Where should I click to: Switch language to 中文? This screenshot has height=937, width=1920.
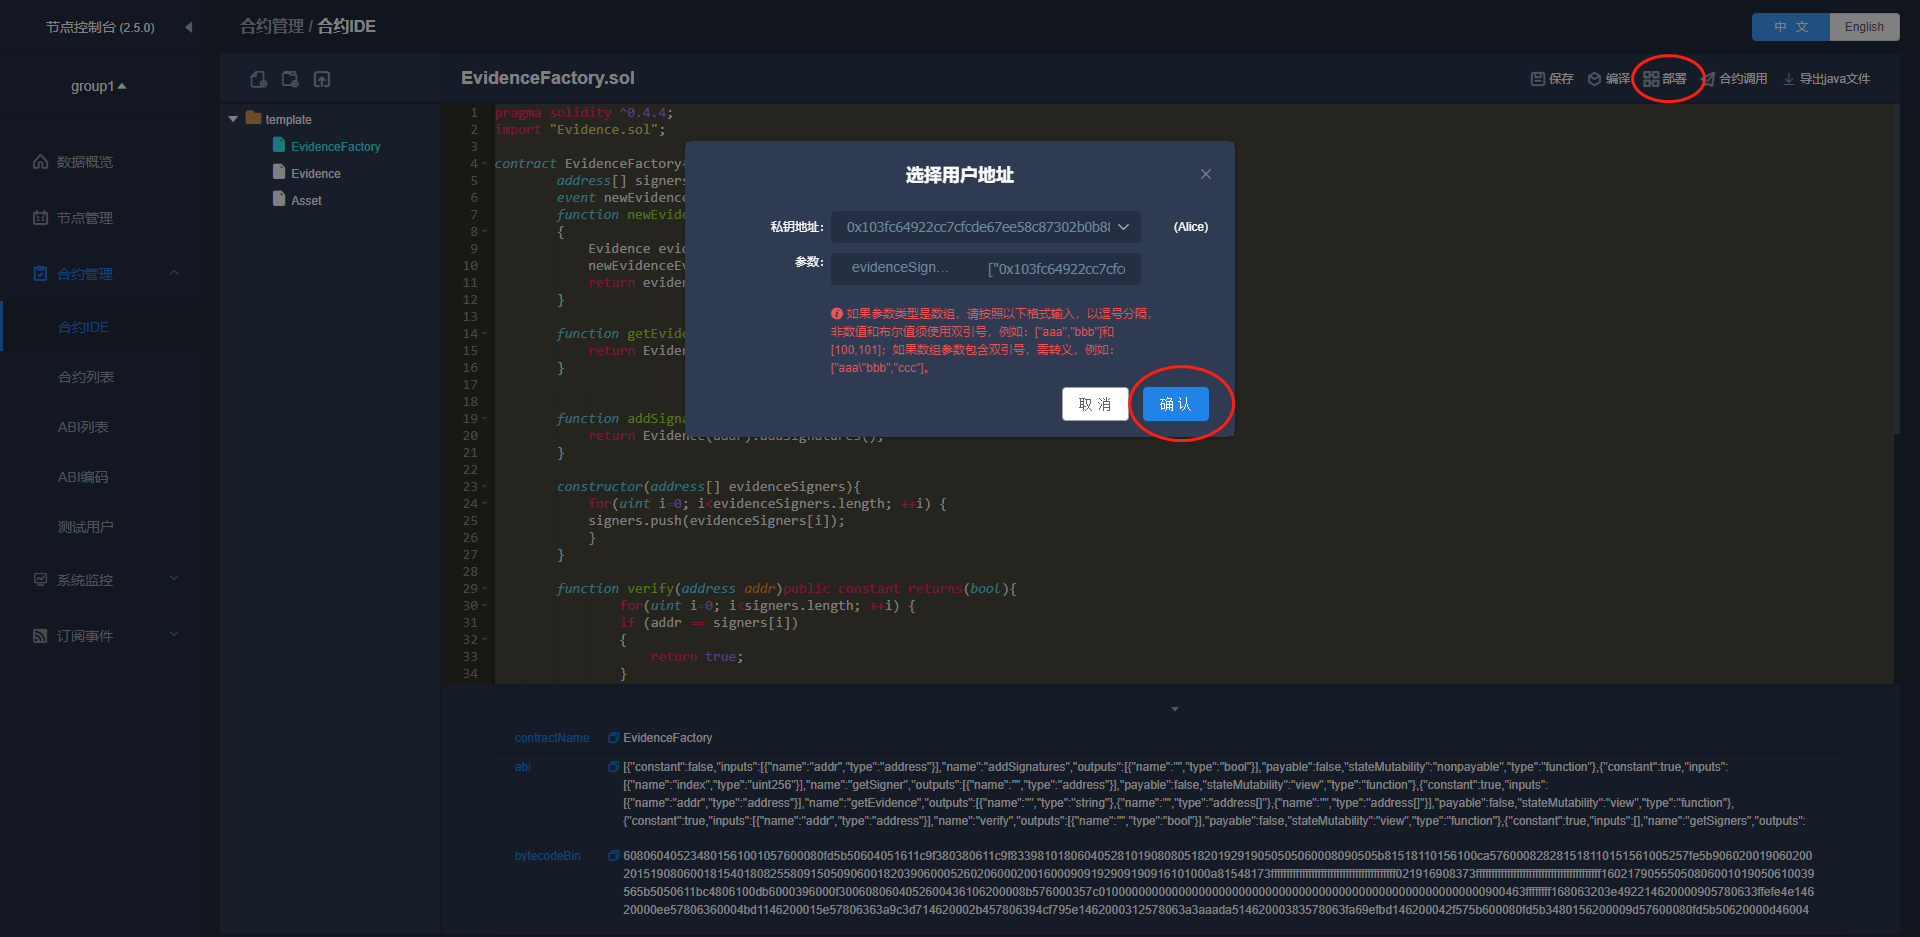1791,27
